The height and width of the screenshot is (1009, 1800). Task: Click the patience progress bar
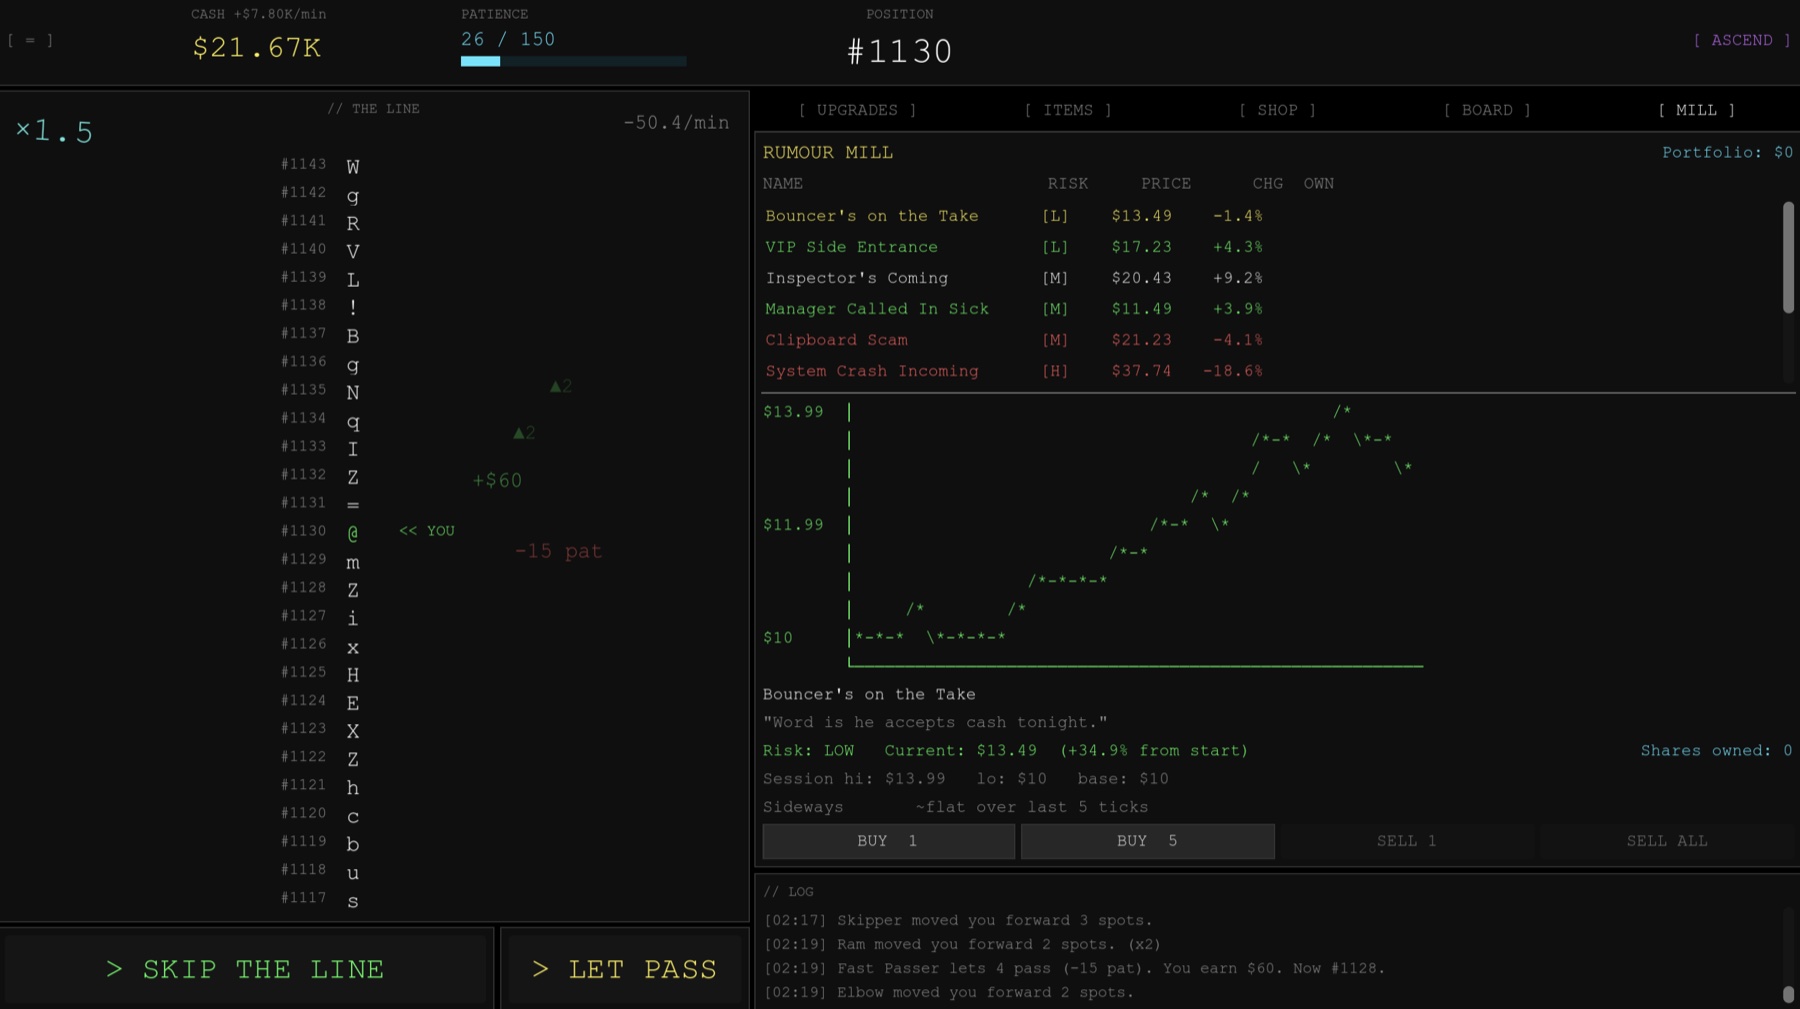[x=573, y=61]
